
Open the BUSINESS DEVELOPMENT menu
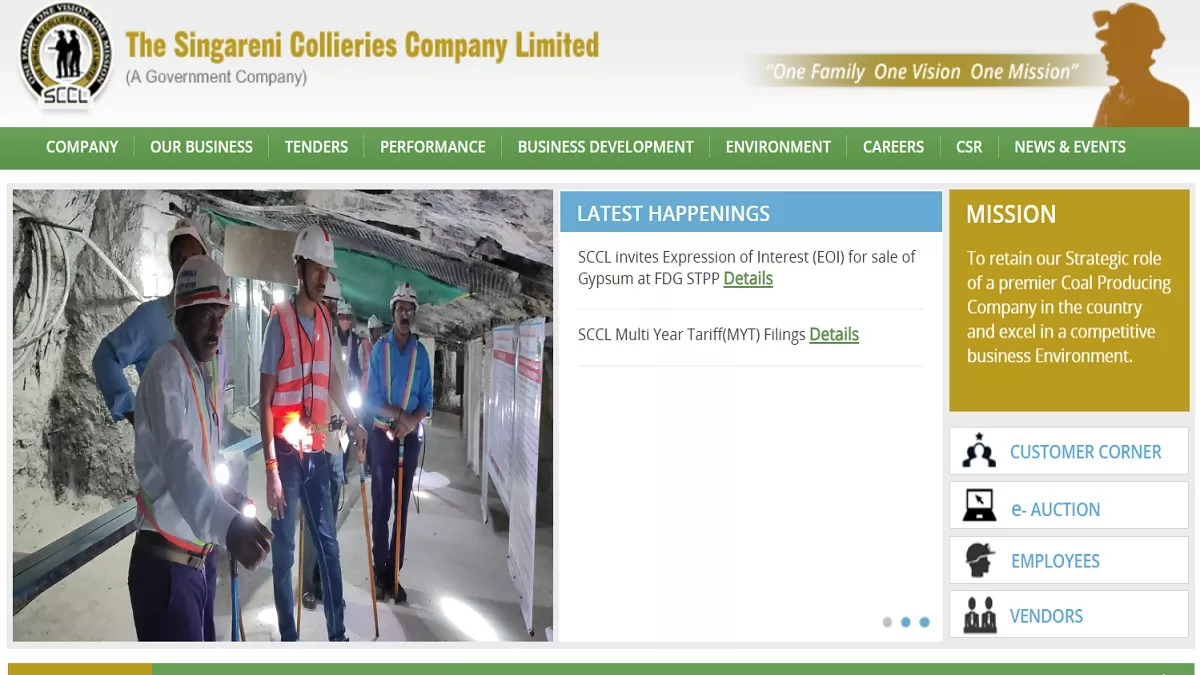[x=606, y=147]
